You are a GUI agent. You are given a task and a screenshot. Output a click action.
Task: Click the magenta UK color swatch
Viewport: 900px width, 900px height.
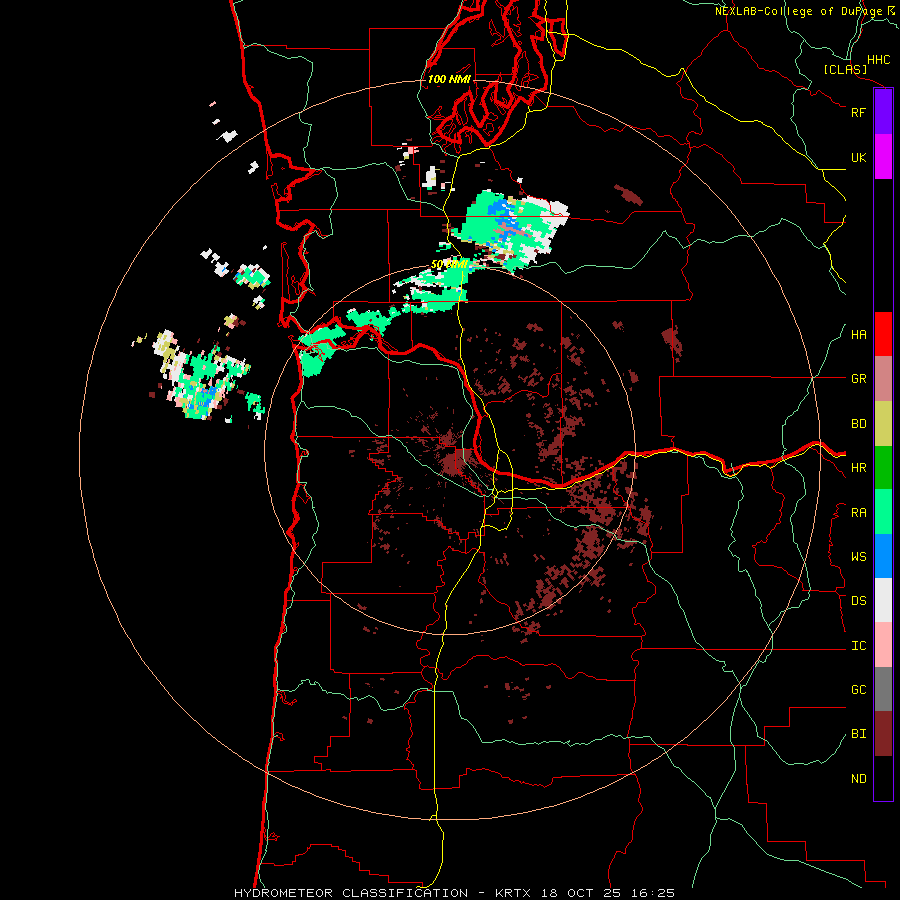point(883,157)
